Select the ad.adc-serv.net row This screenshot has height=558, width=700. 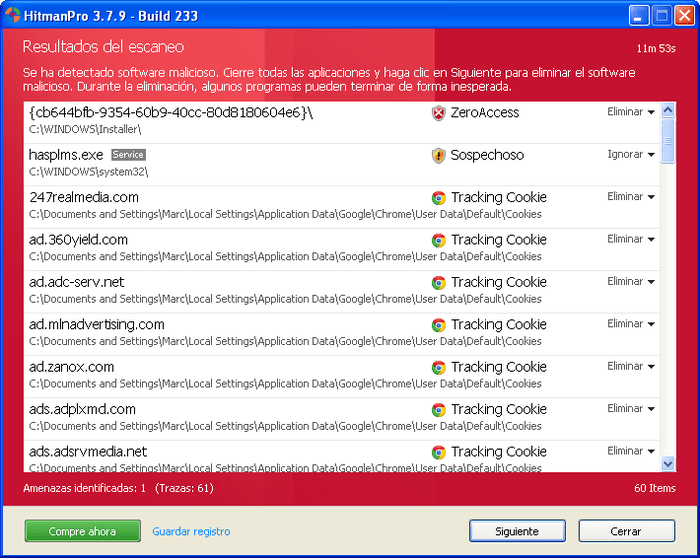[342, 291]
